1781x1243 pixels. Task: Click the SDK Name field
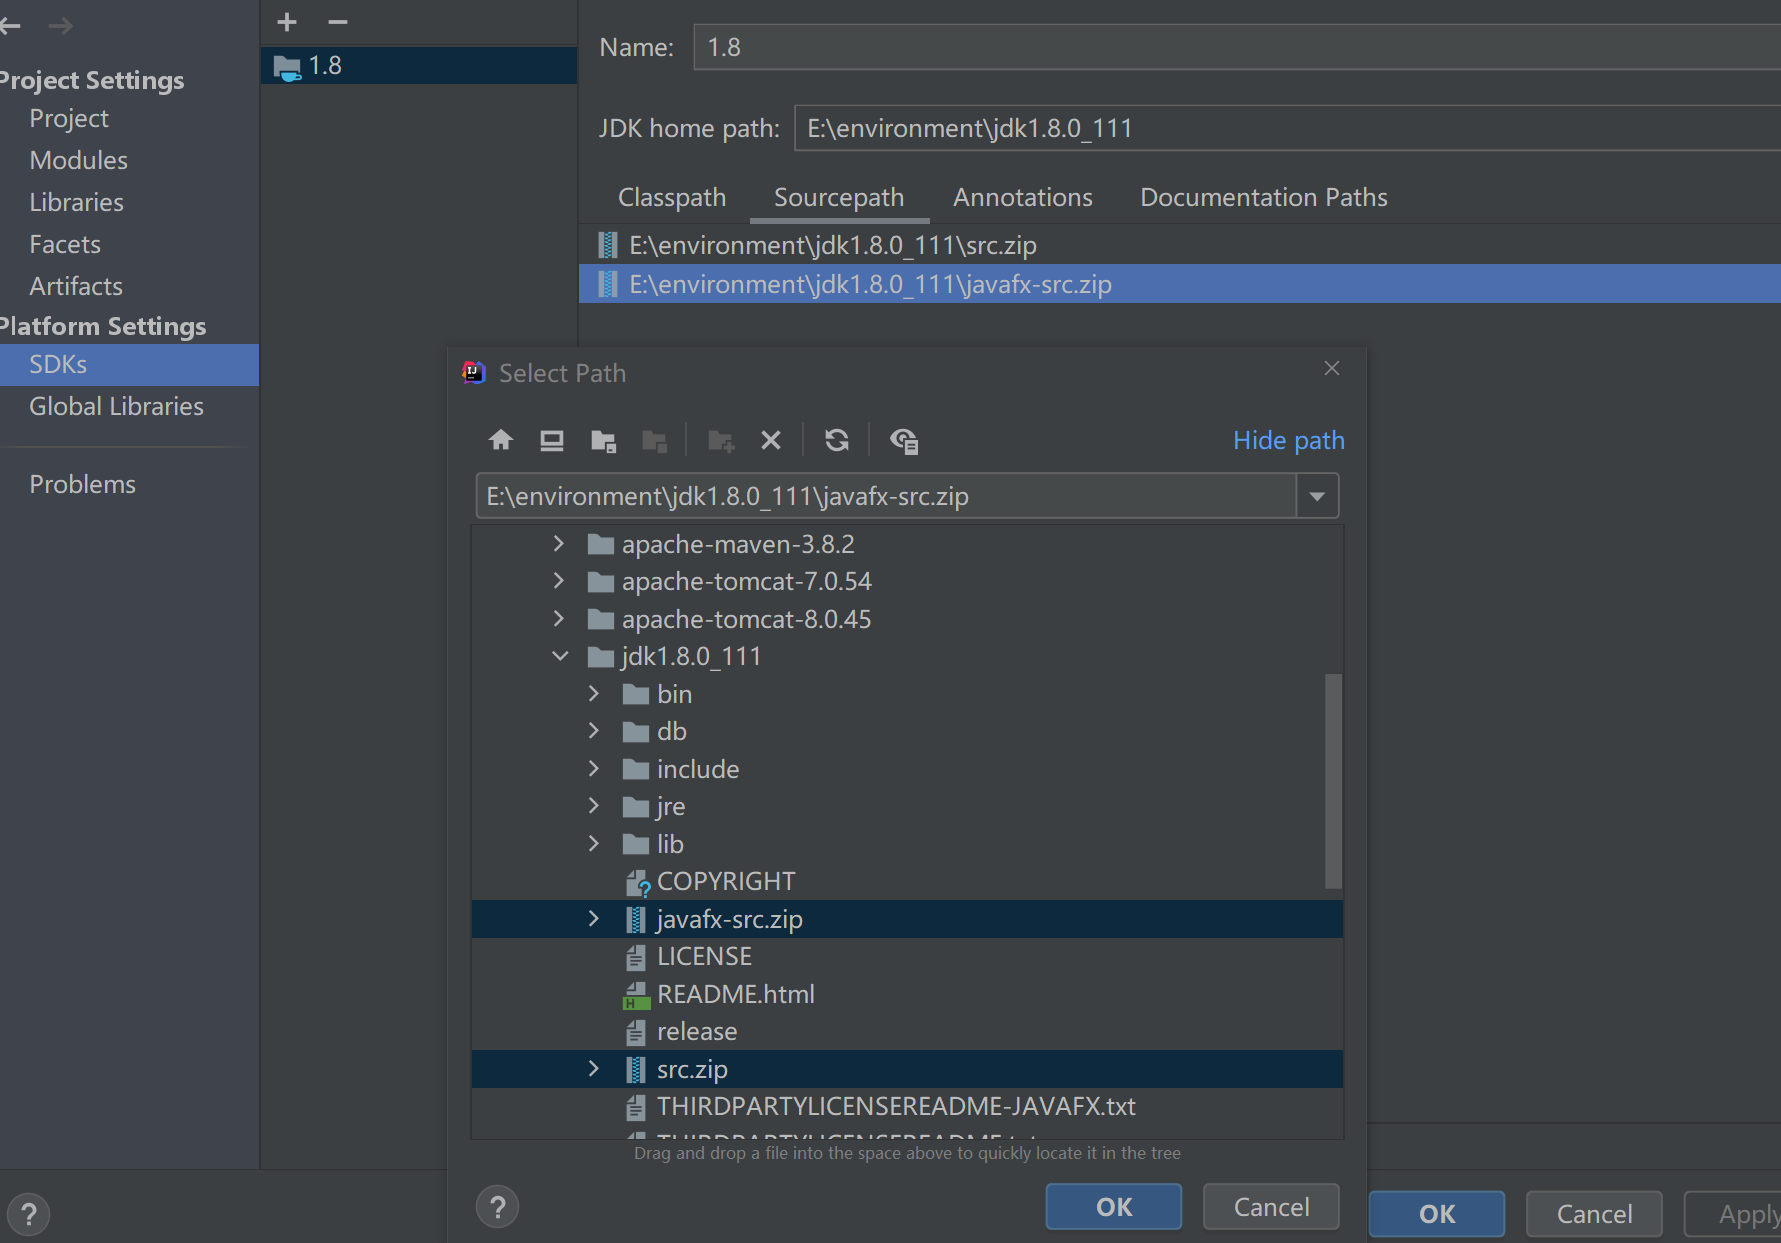tap(1237, 47)
